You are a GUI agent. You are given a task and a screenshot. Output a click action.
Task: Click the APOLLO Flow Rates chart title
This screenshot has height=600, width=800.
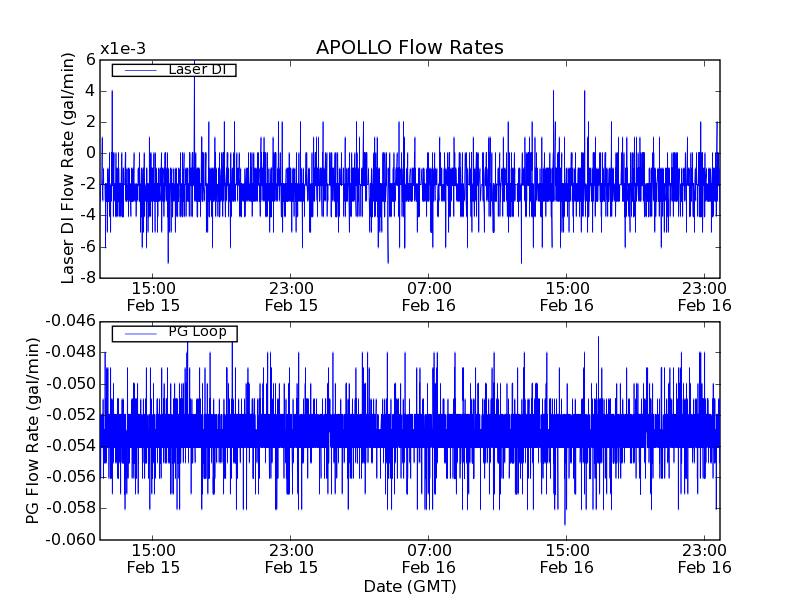tap(409, 48)
